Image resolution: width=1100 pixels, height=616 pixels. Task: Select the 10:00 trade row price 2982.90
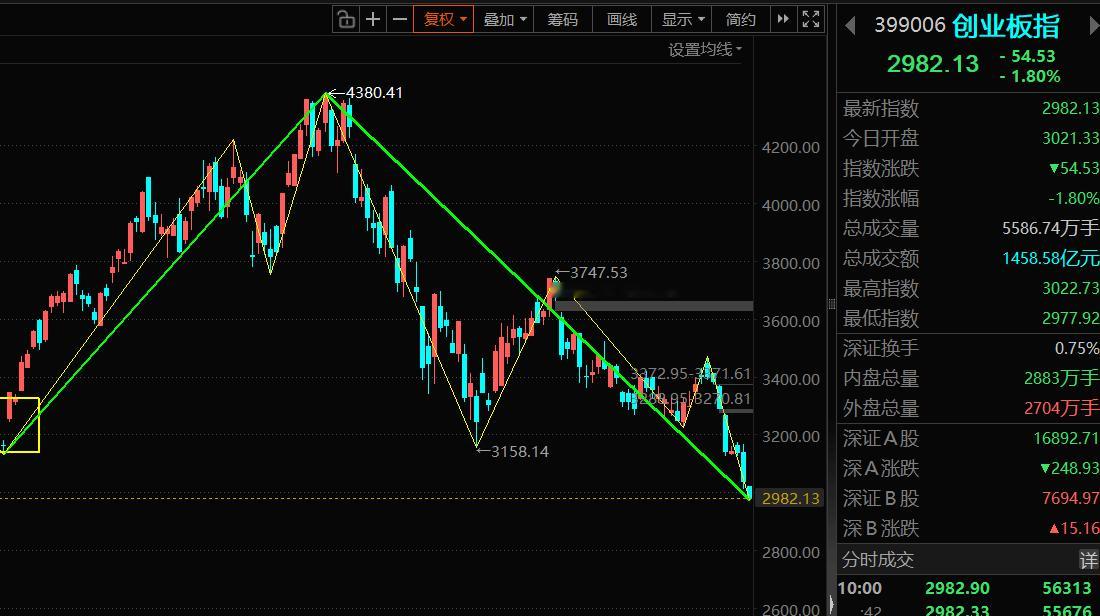957,588
